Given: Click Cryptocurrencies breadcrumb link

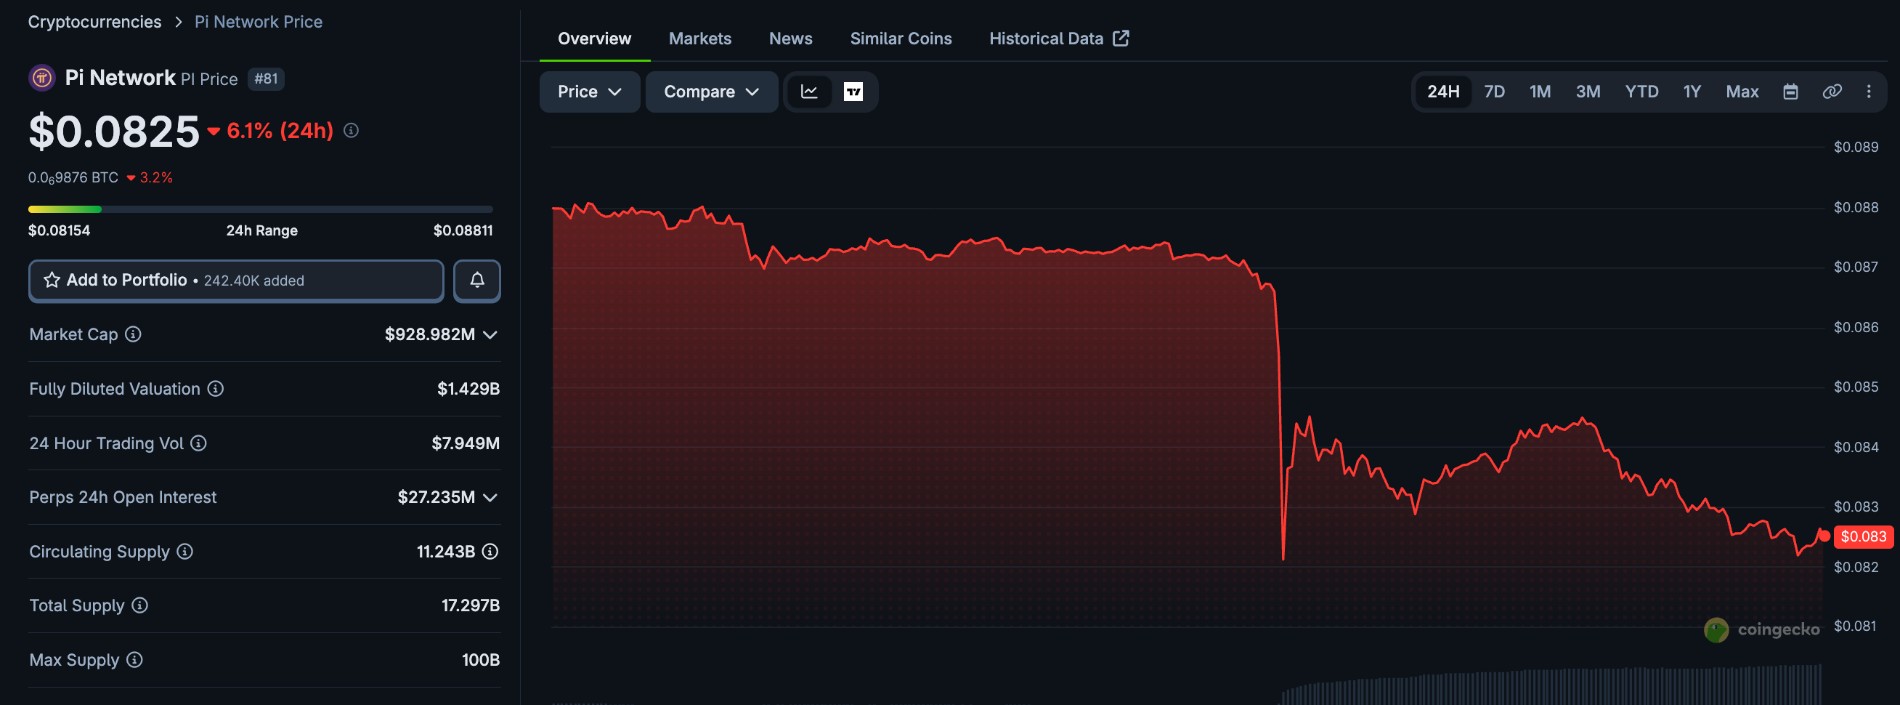Looking at the screenshot, I should pos(95,22).
